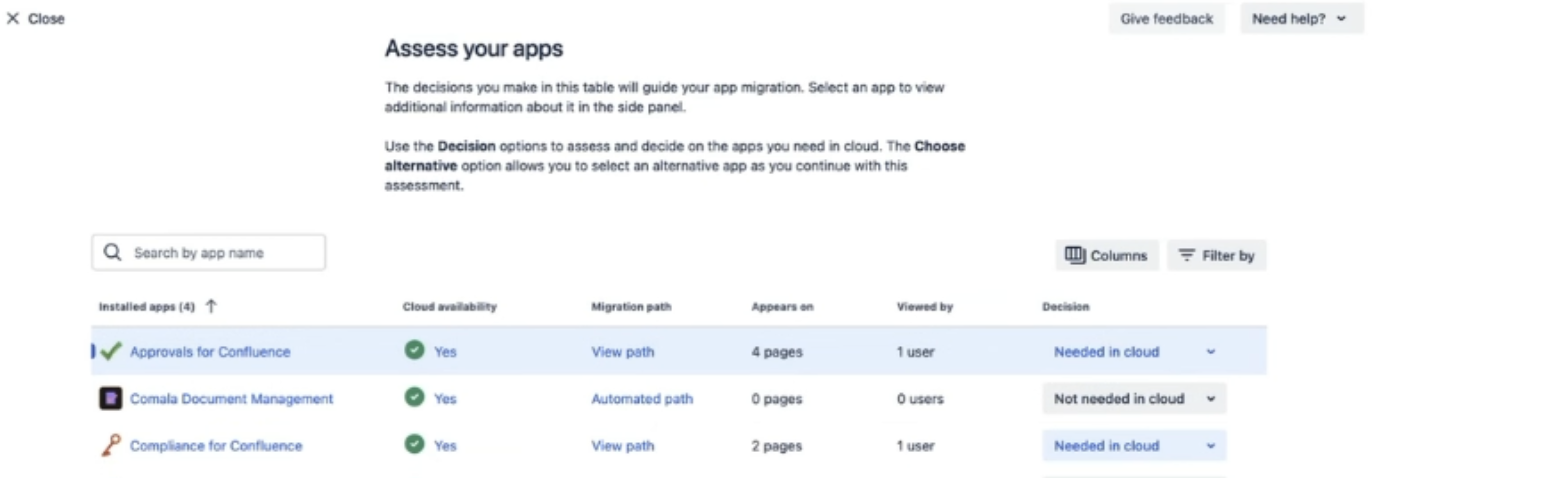Click the green cloud availability check for Comala
This screenshot has height=478, width=1564.
[x=414, y=398]
